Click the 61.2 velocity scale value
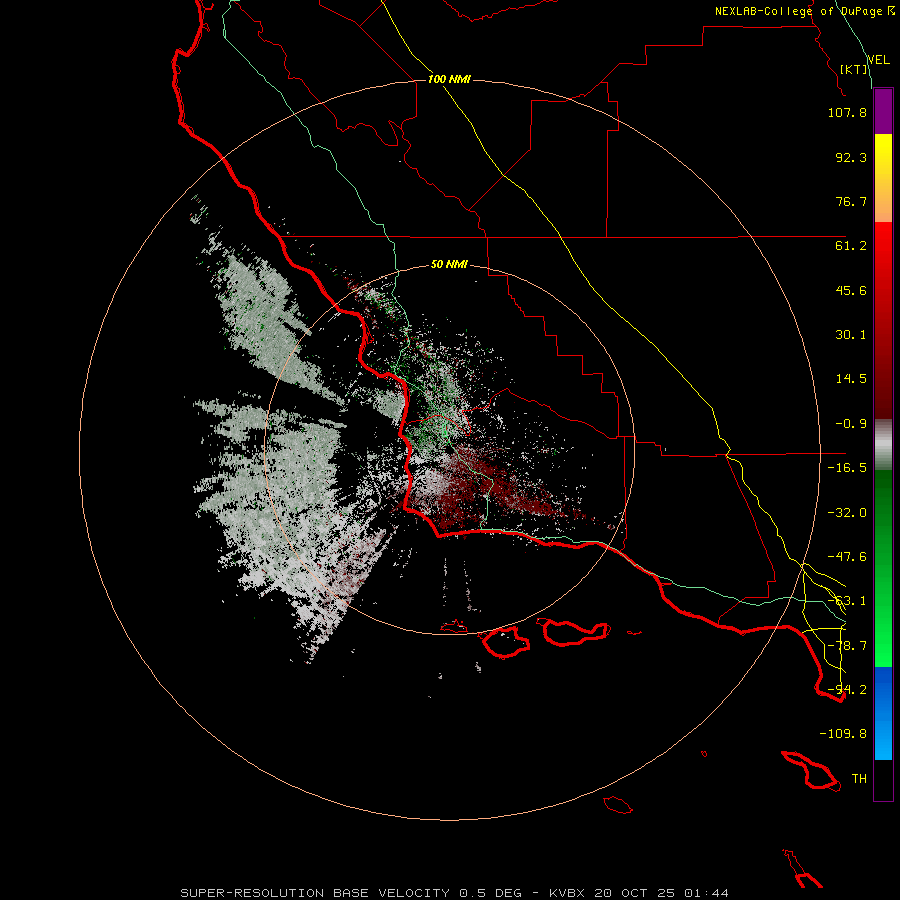This screenshot has height=900, width=900. tap(851, 246)
